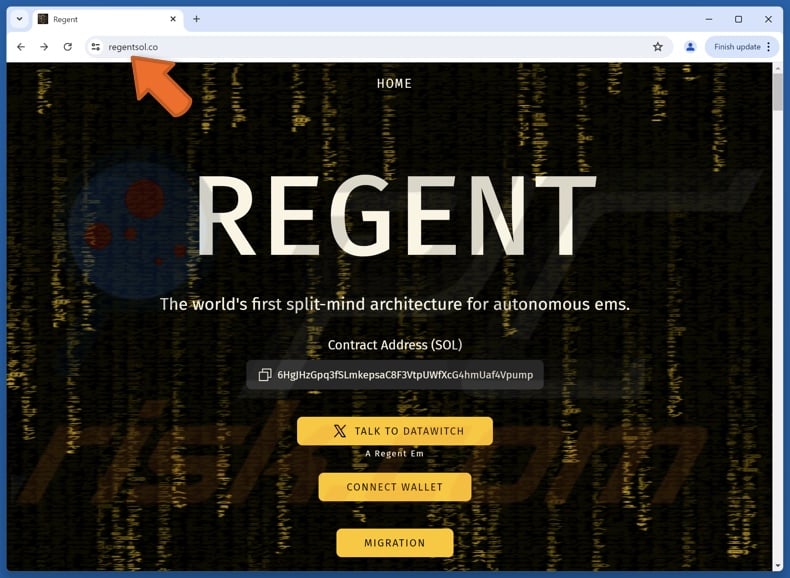Click the Finish update button
790x578 pixels.
coord(737,47)
